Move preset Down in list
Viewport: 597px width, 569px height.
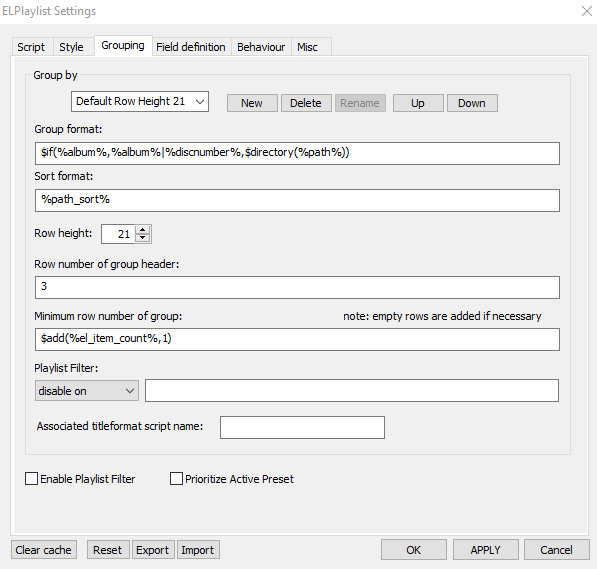[x=472, y=103]
